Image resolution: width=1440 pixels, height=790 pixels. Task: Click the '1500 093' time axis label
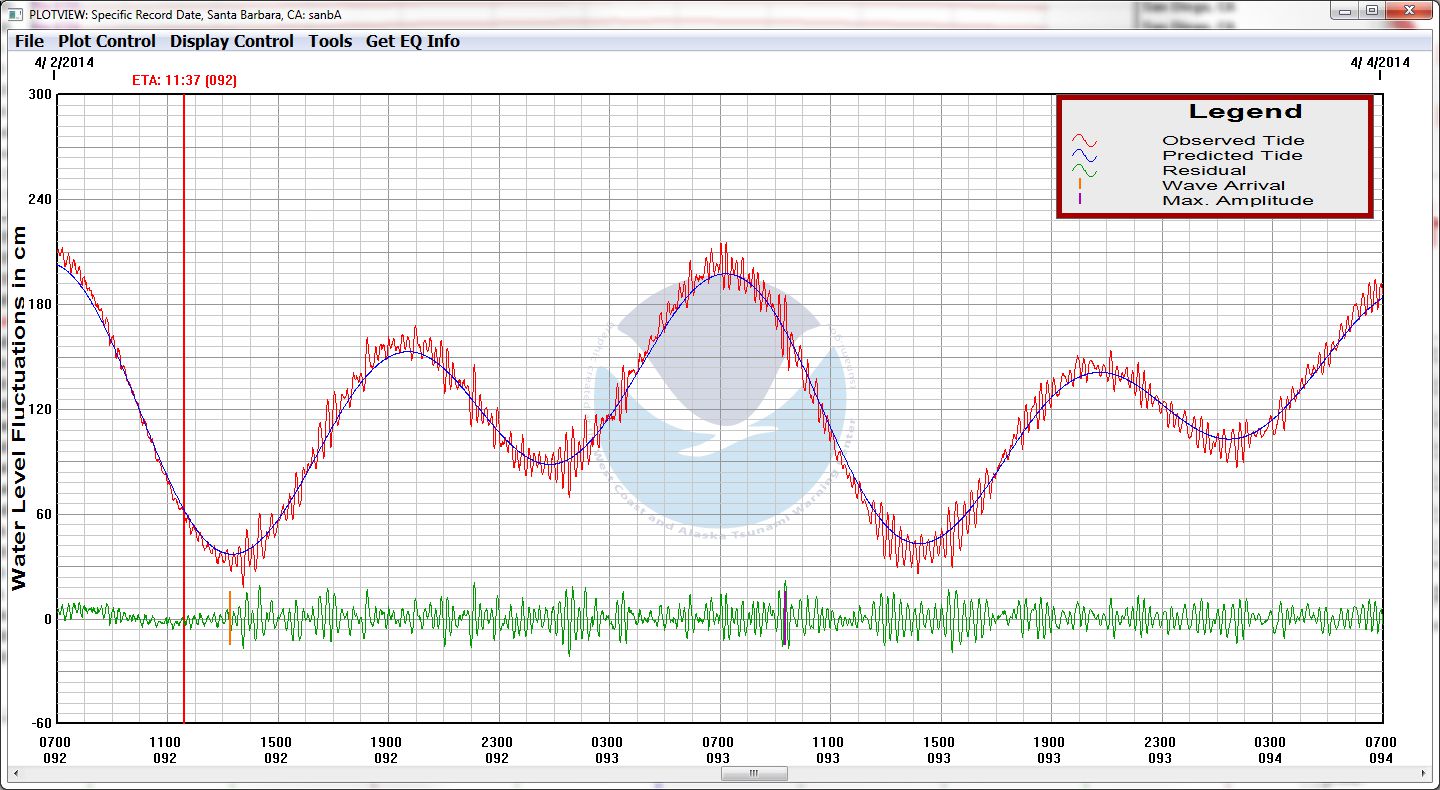pyautogui.click(x=939, y=750)
